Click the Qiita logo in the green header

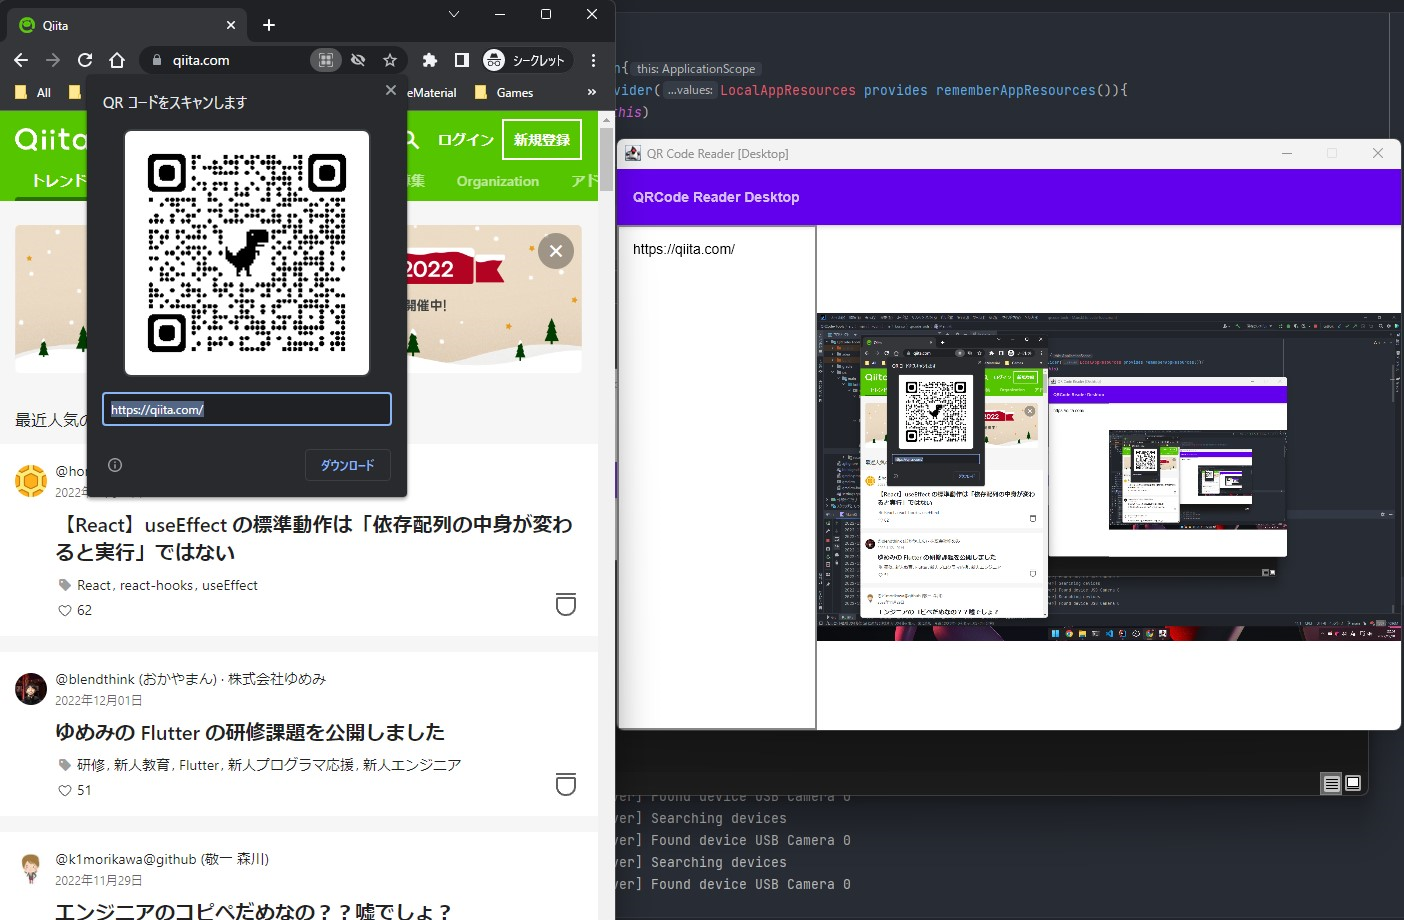pyautogui.click(x=51, y=139)
